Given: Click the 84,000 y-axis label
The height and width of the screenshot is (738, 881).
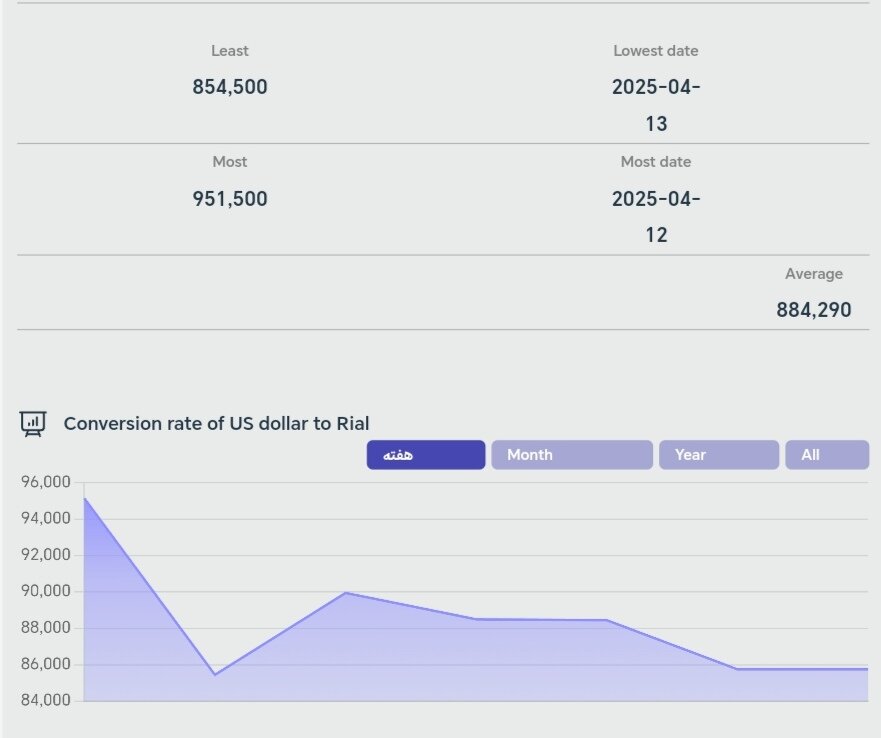Looking at the screenshot, I should 45,700.
